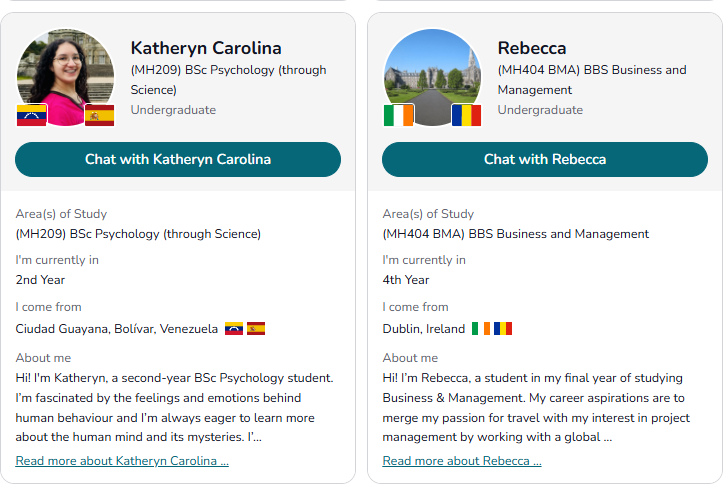Click Ireland flag badge on Rebecca's avatar
728x490 pixels.
398,115
